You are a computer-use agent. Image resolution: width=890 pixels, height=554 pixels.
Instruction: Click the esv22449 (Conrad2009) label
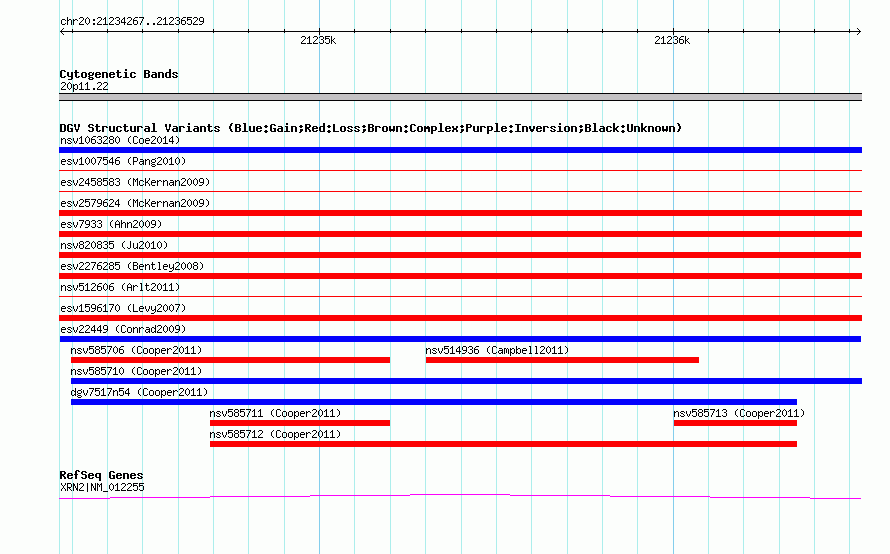point(123,329)
